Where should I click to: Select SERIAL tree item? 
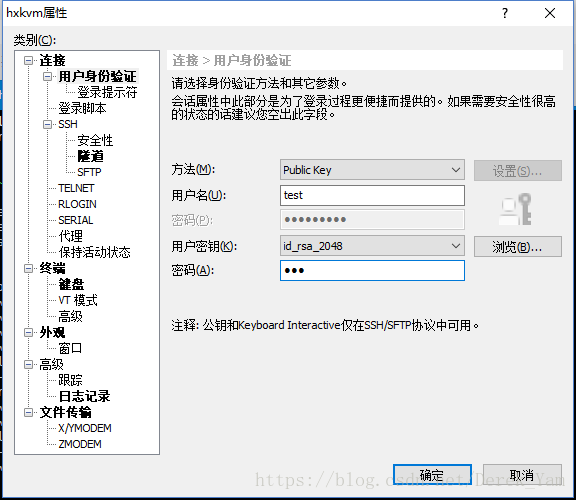[76, 220]
